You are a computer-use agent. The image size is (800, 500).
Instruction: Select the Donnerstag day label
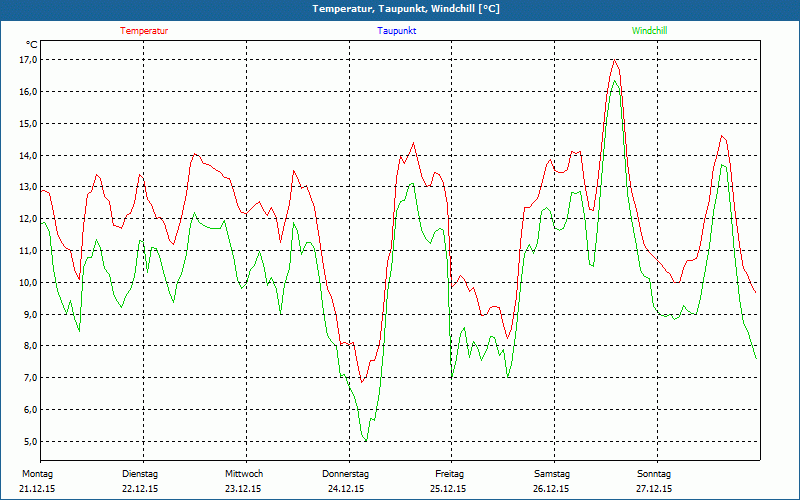[x=345, y=474]
